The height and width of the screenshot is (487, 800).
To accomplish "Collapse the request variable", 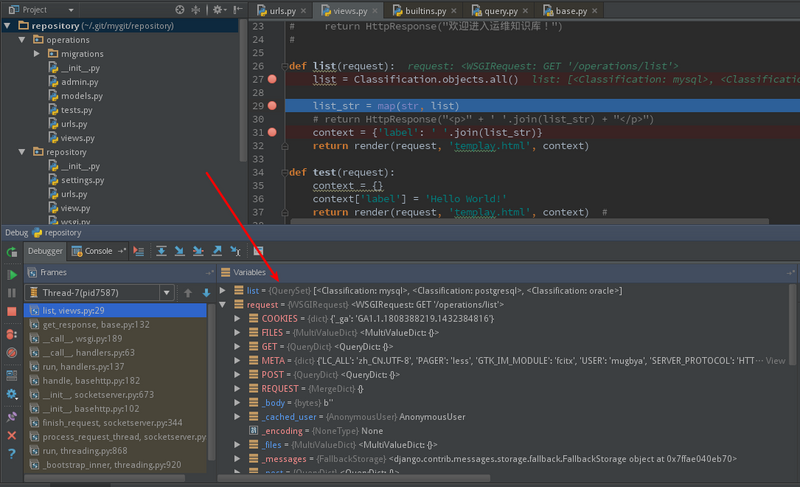I will coord(222,304).
